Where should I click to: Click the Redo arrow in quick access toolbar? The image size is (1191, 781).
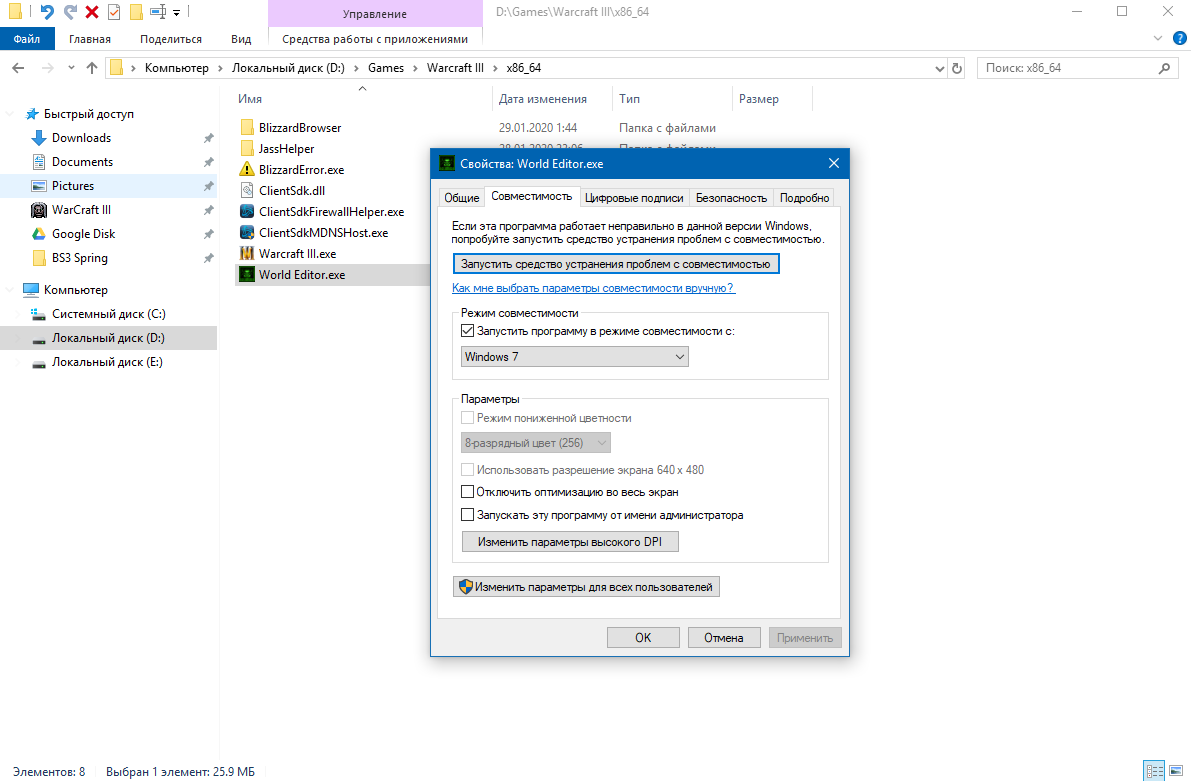(x=70, y=12)
